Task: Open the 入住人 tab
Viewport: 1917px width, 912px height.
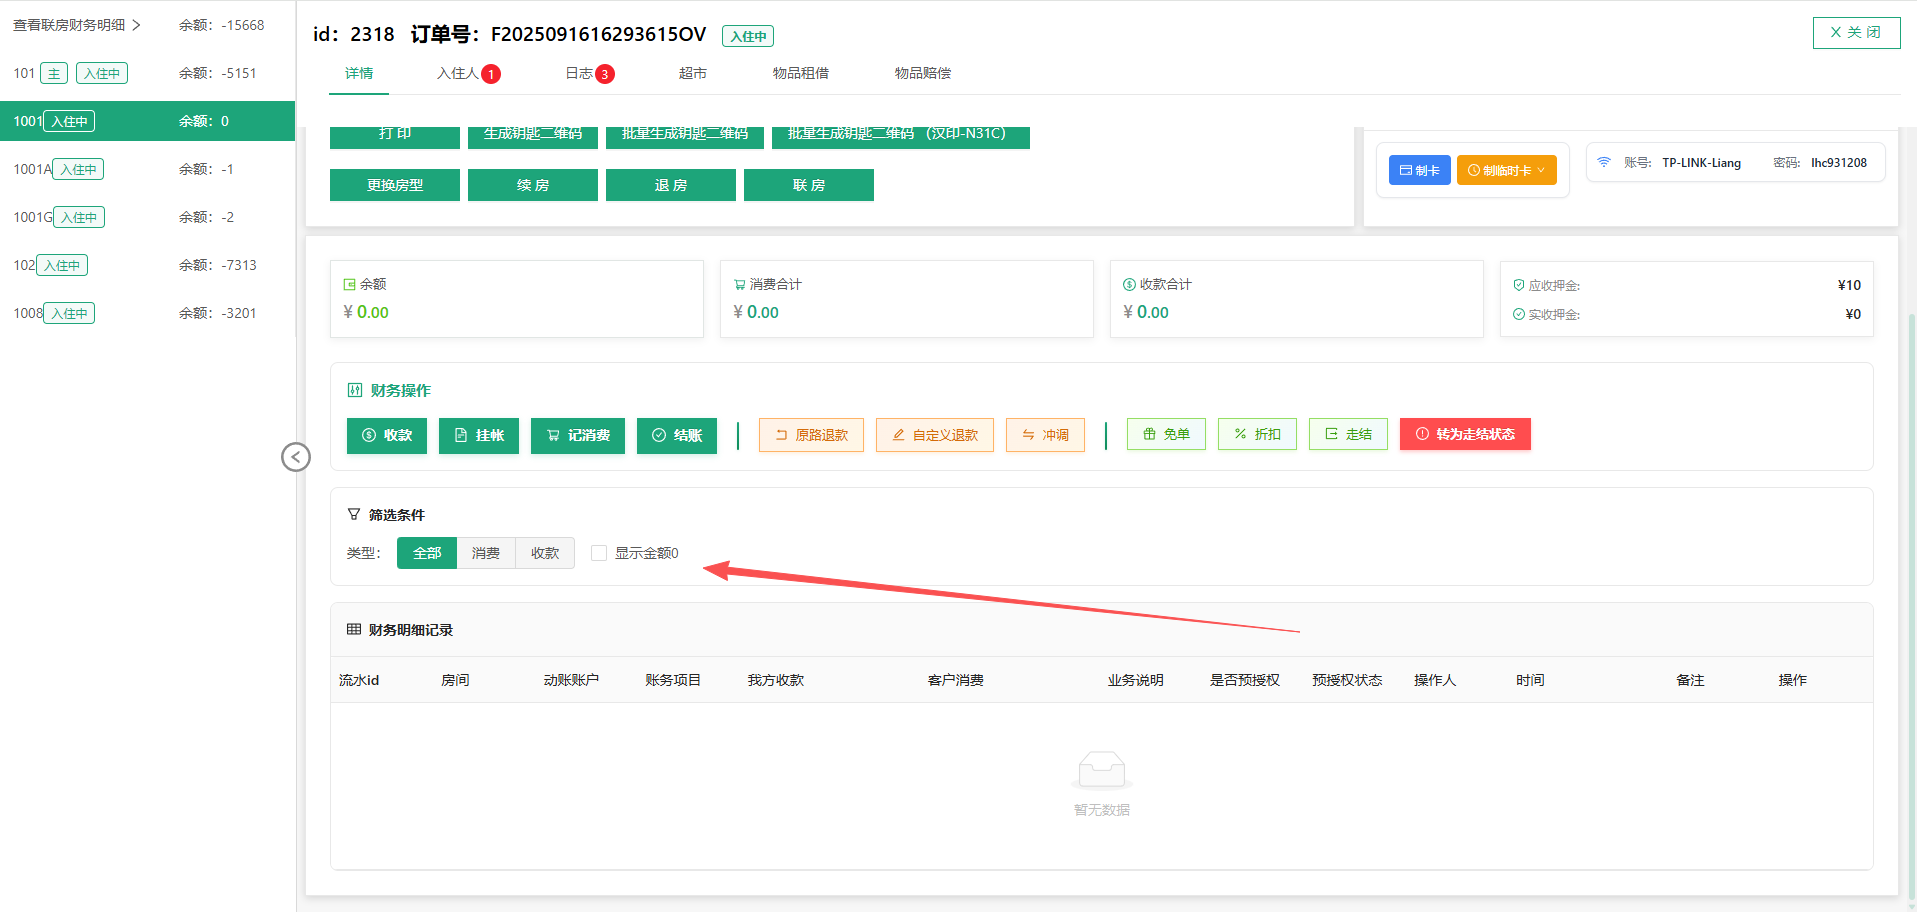Action: tap(467, 73)
